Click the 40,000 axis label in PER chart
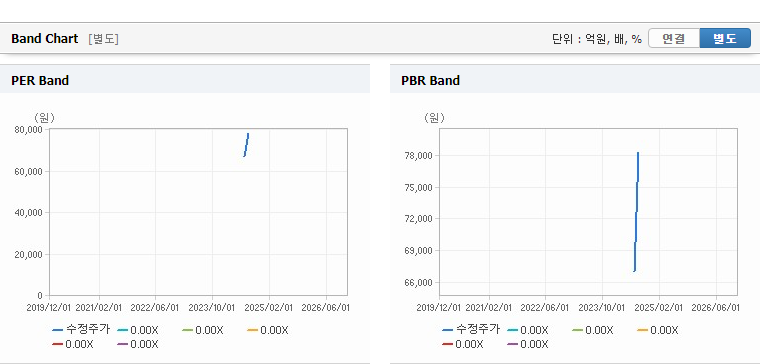This screenshot has width=760, height=364. pyautogui.click(x=30, y=212)
